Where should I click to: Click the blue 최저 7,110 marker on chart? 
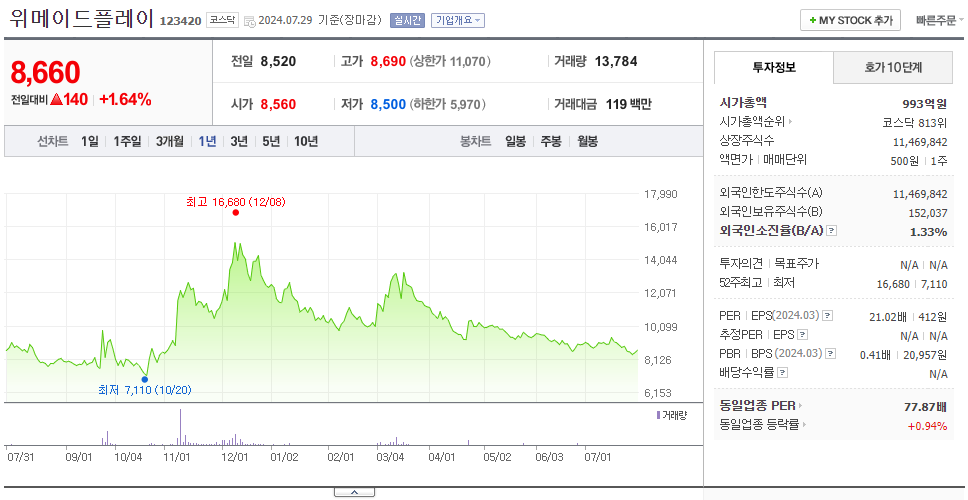click(x=144, y=380)
